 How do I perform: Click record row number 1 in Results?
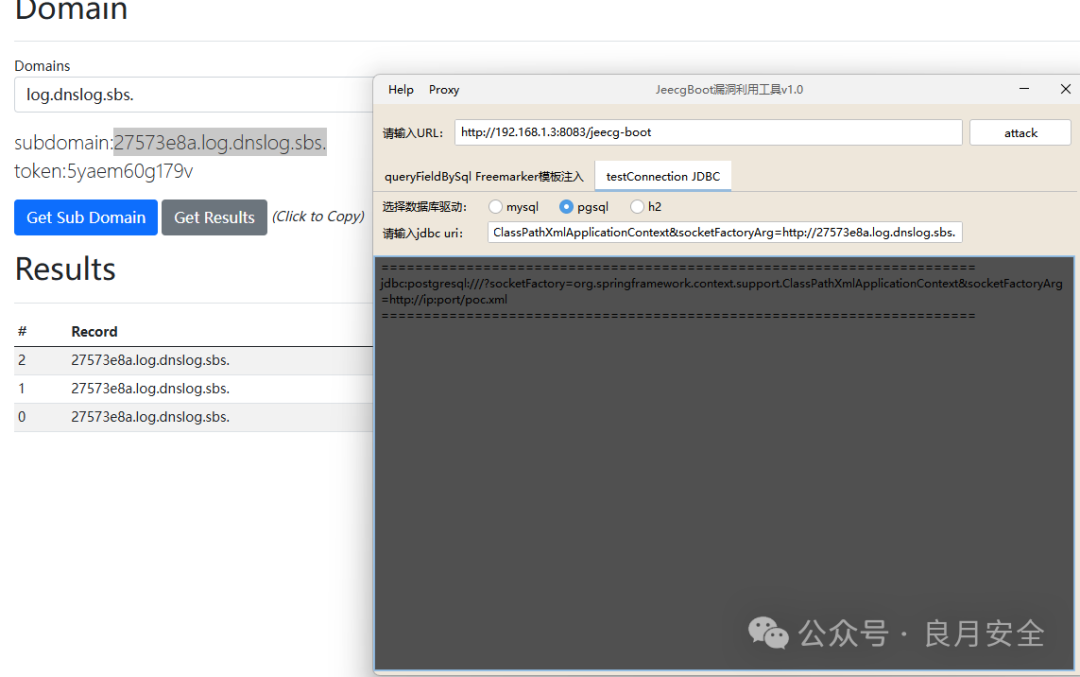click(193, 388)
